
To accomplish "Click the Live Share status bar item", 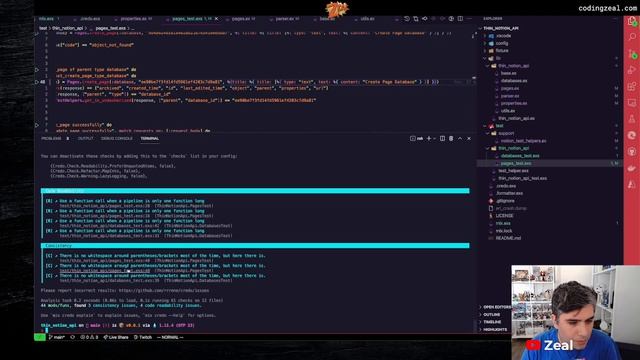I will 116,338.
